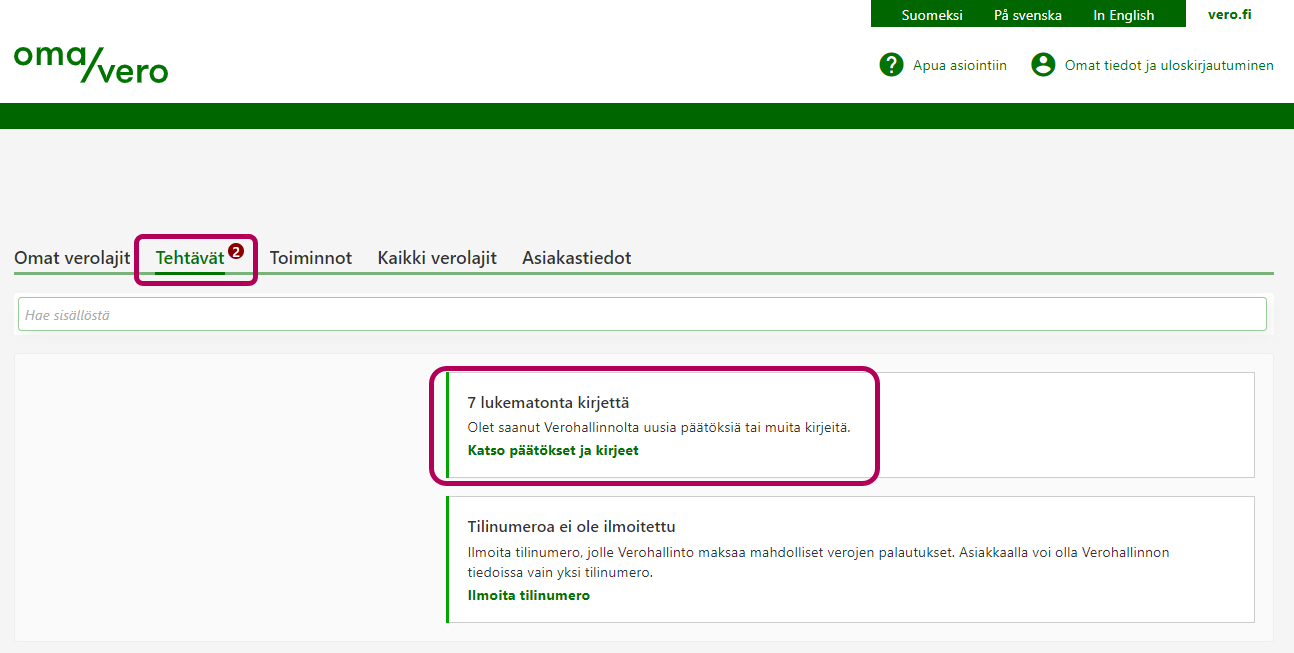Click Ilmoita tilinumero link

[530, 595]
